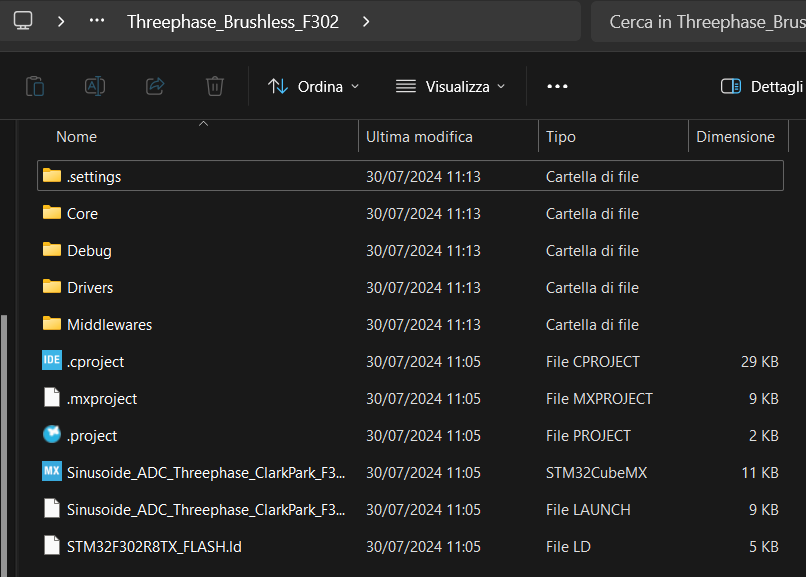Select the STM32F302R8TX_FLASH.ld file name
This screenshot has height=577, width=806.
pos(154,547)
